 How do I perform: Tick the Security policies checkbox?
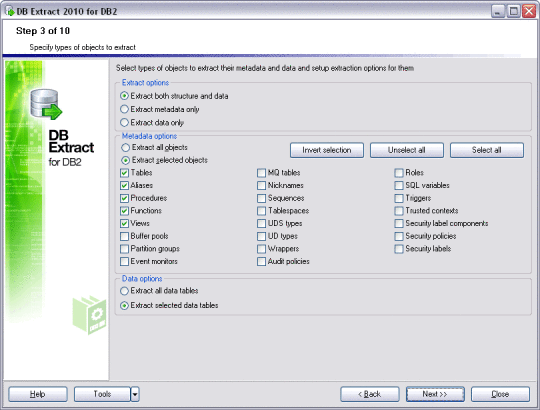point(399,236)
